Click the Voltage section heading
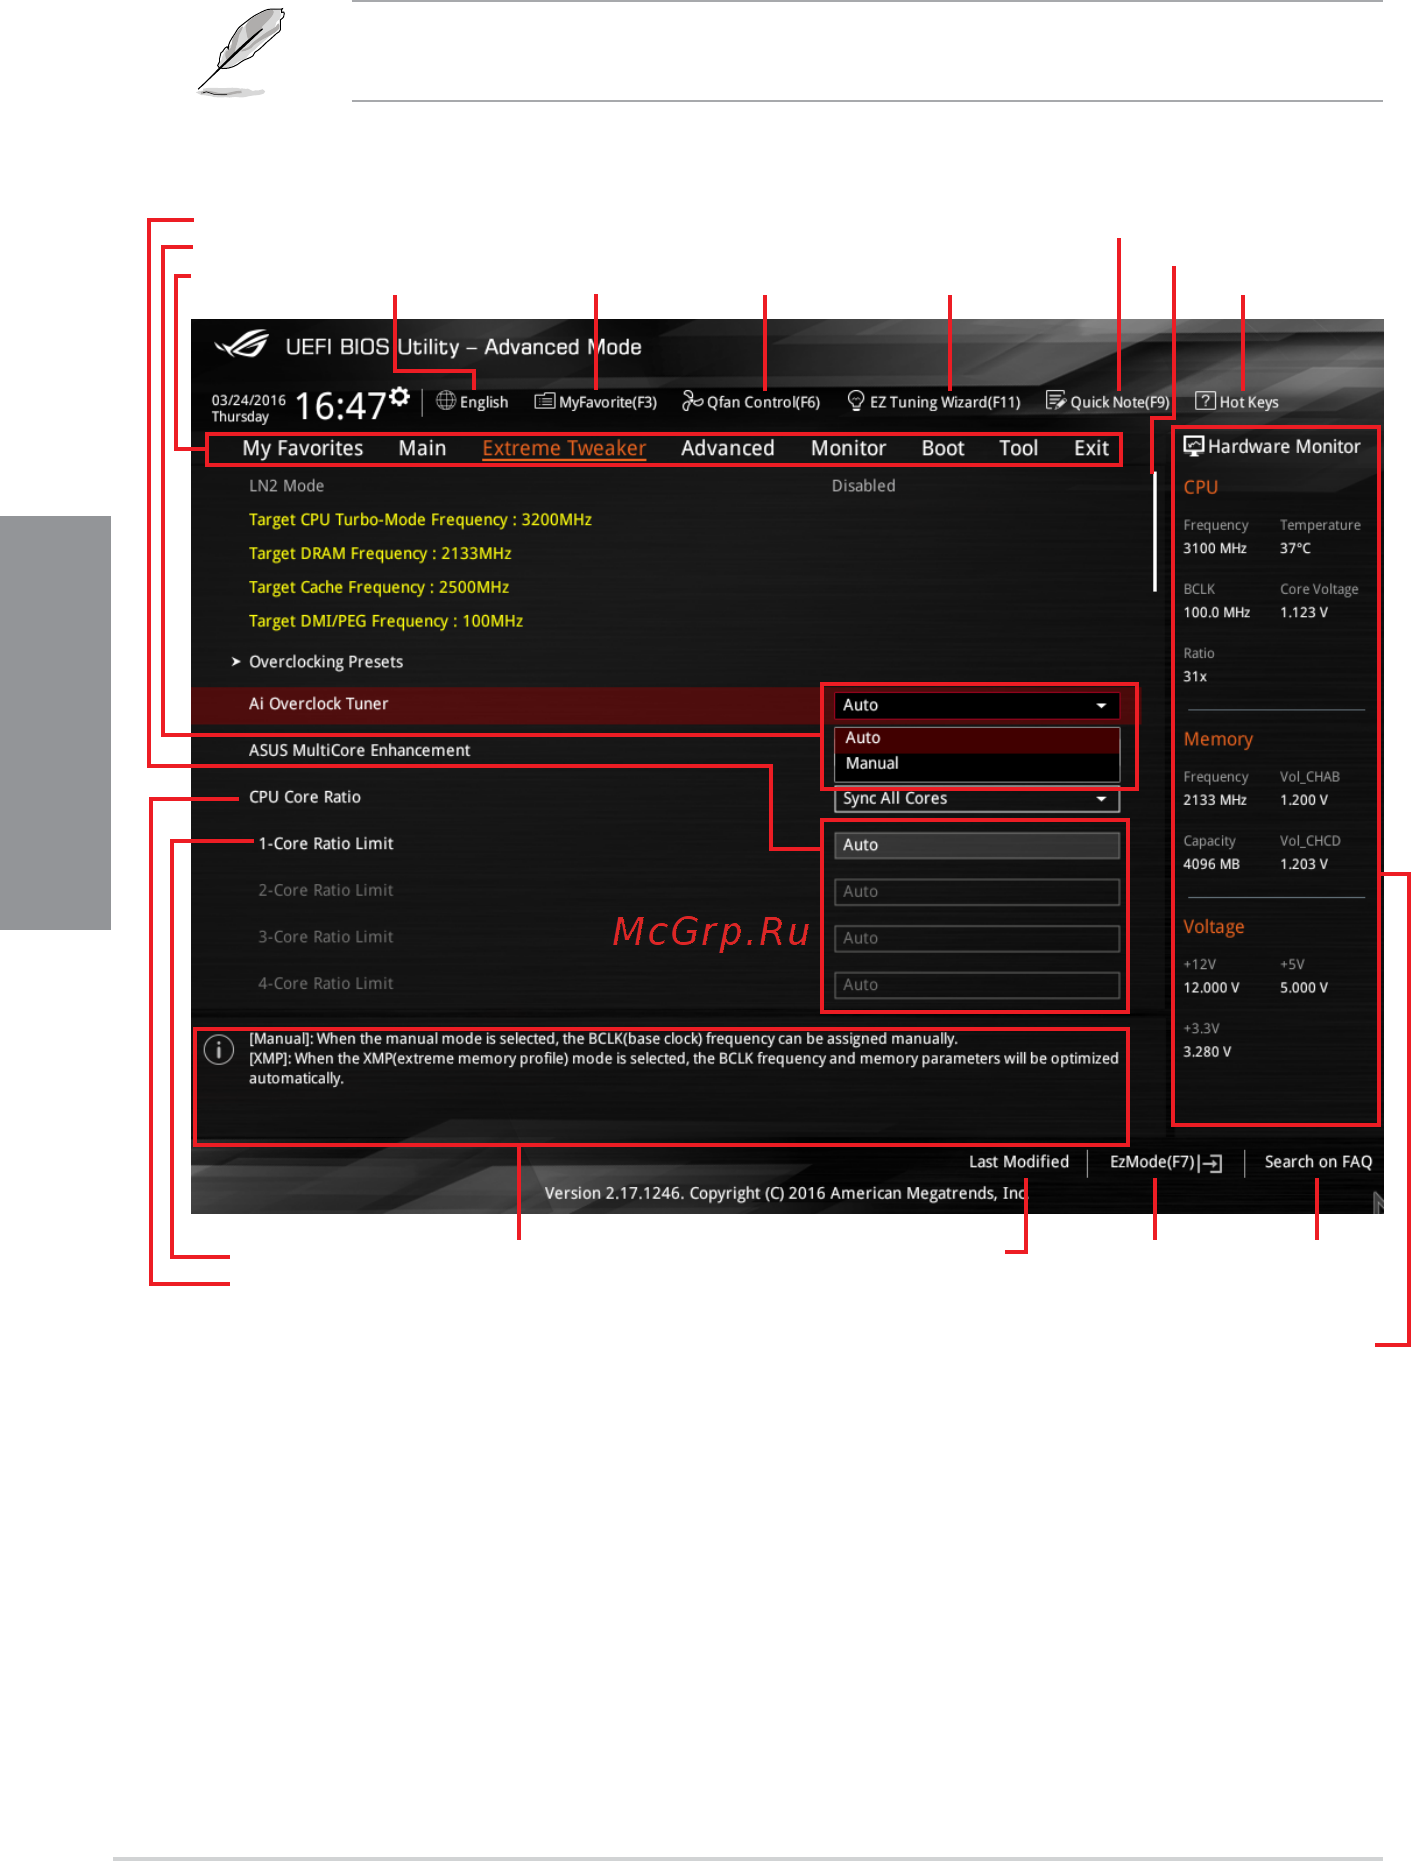Viewport: 1411px width, 1861px height. click(x=1214, y=927)
